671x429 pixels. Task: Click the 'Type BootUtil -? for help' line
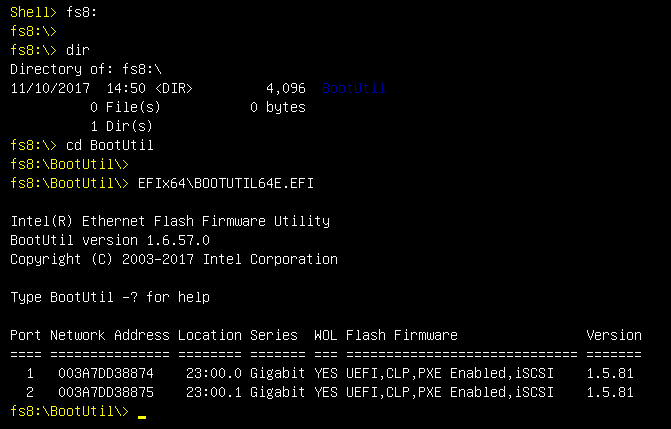pos(110,297)
